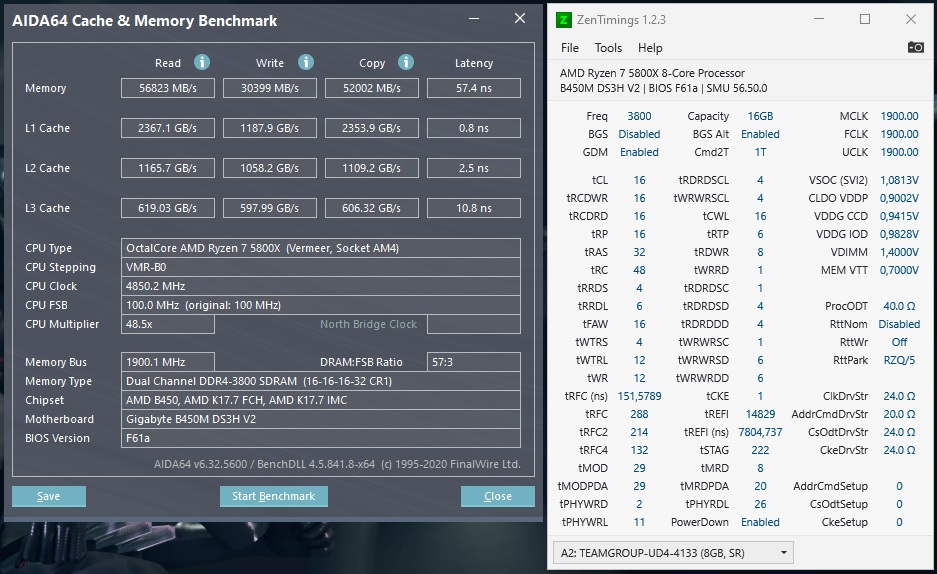This screenshot has height=574, width=937.
Task: Click the empty North Bridge Clock field
Action: point(474,324)
